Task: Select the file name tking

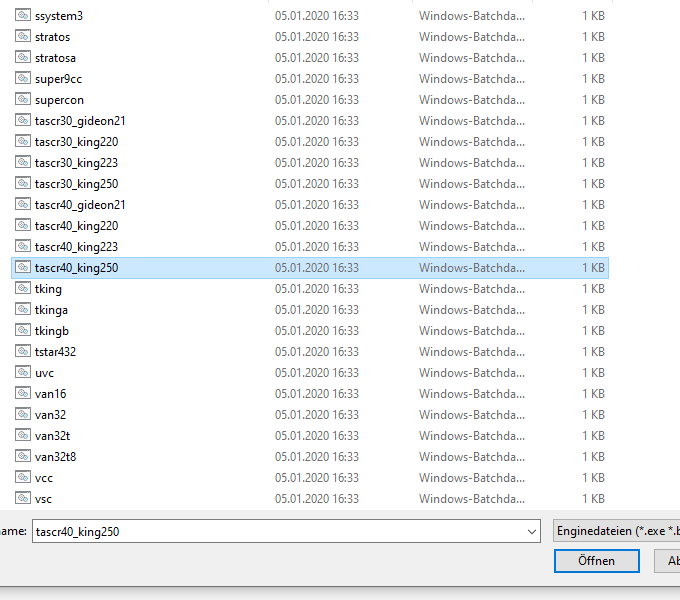Action: (x=48, y=289)
